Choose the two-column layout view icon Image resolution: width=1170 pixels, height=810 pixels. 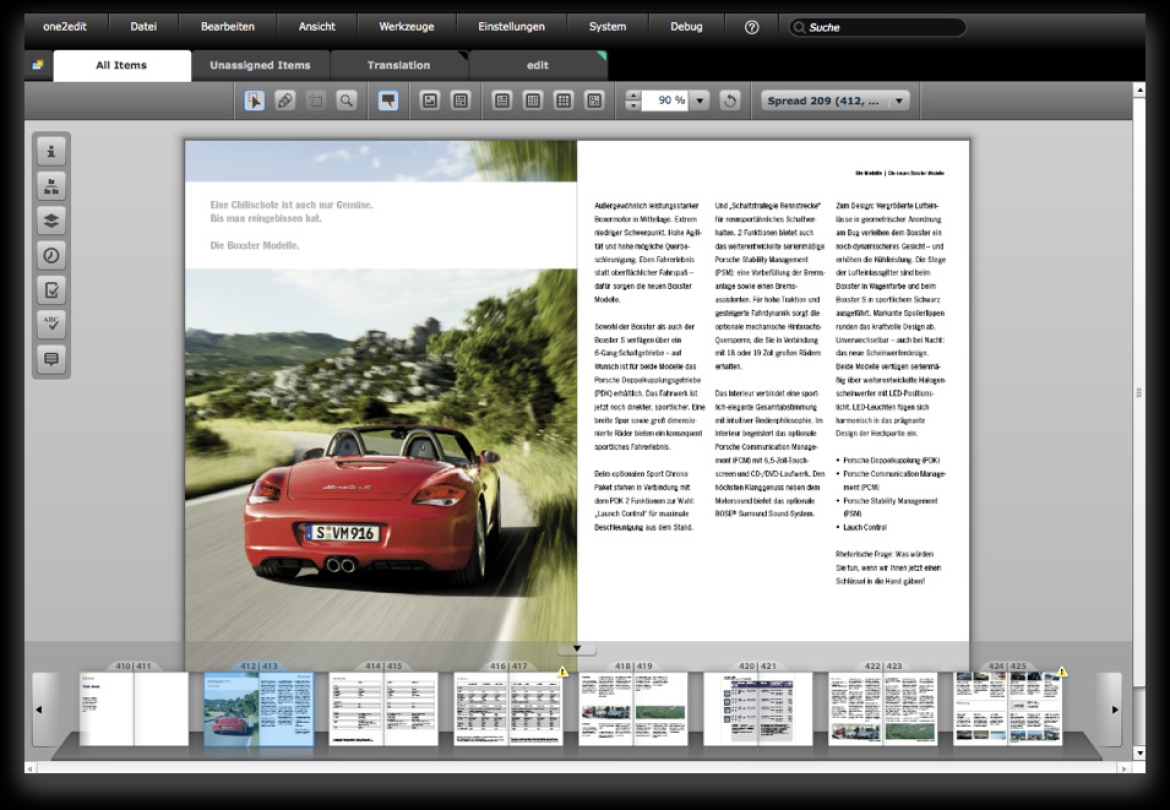pyautogui.click(x=533, y=101)
